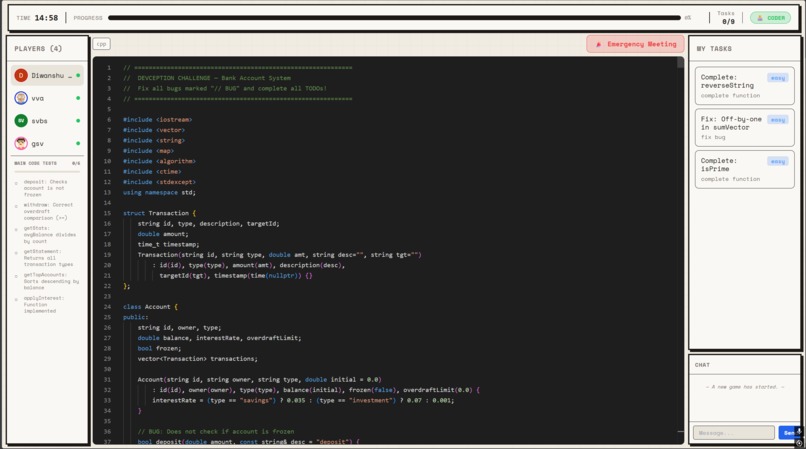This screenshot has height=449, width=806.
Task: Click the MY TASKS panel header
Action: tap(714, 49)
